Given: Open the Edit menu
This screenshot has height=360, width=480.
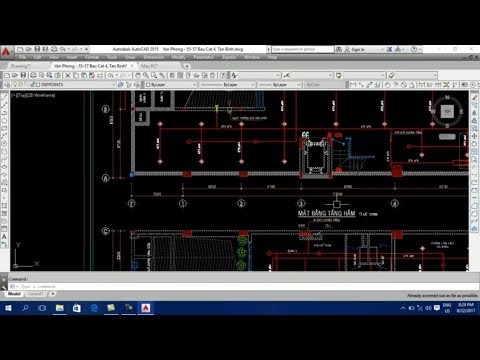Looking at the screenshot, I should (37, 57).
